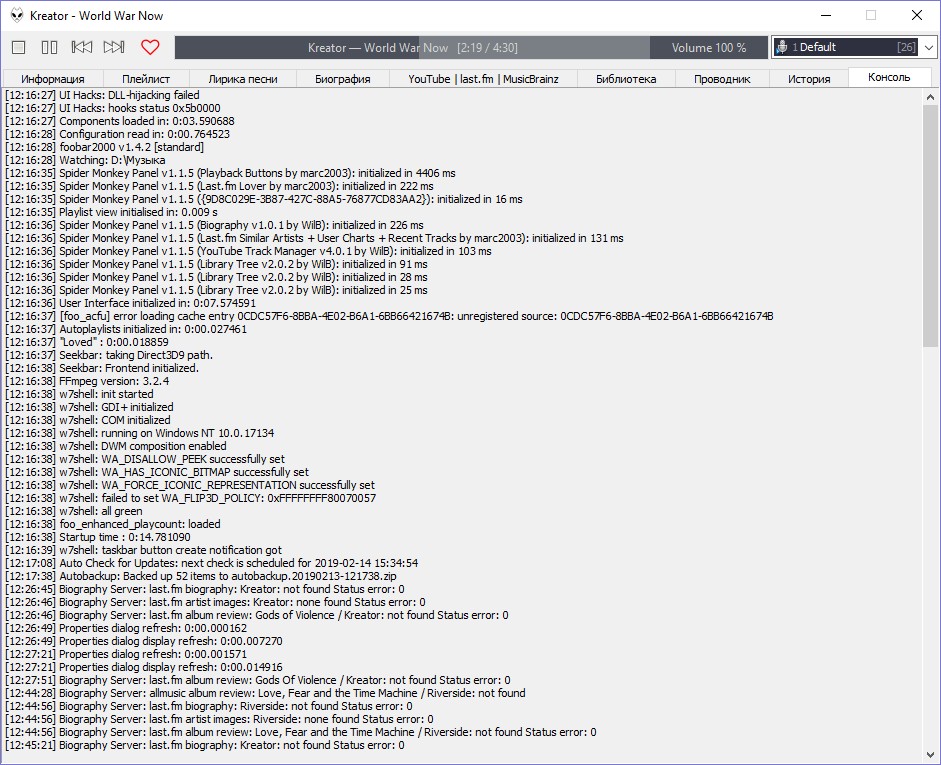Select the 'Auto Check for Updates' log line
The height and width of the screenshot is (765, 941).
click(211, 563)
